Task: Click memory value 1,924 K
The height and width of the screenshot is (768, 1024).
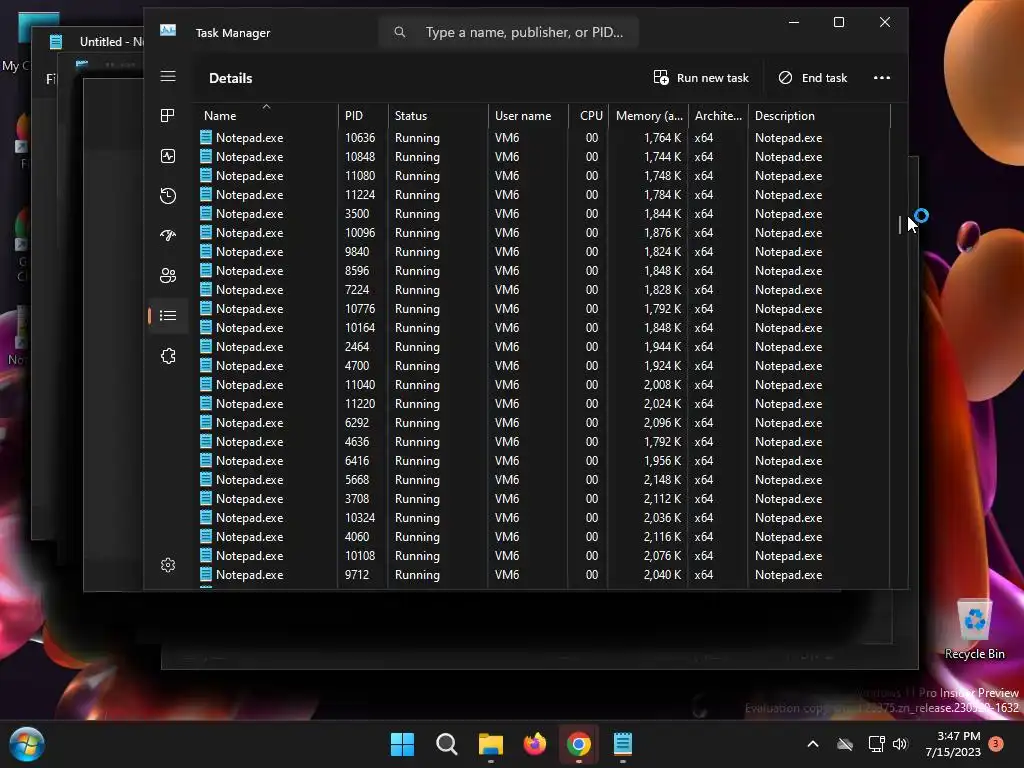Action: [x=662, y=365]
